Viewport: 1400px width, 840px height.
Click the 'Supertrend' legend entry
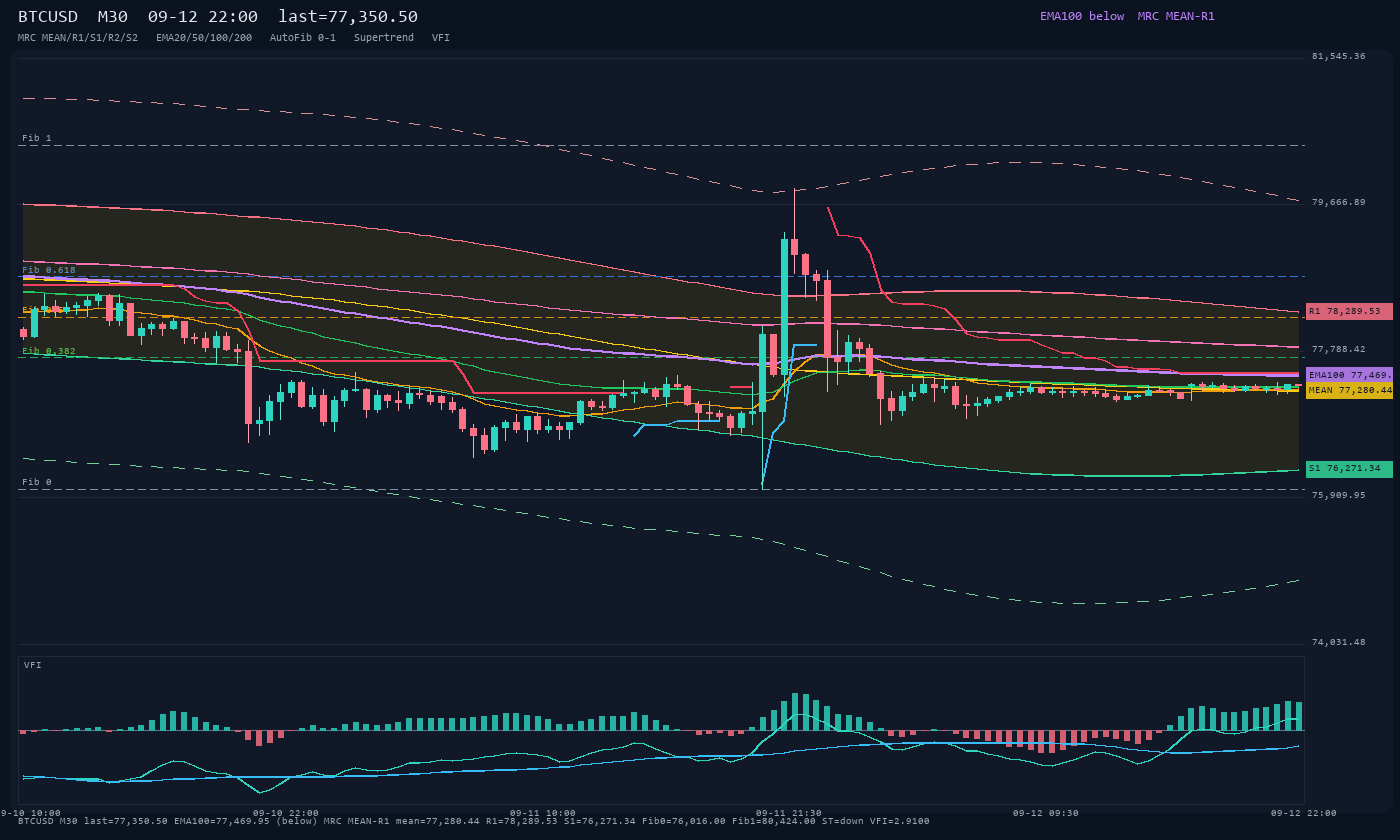[x=384, y=38]
